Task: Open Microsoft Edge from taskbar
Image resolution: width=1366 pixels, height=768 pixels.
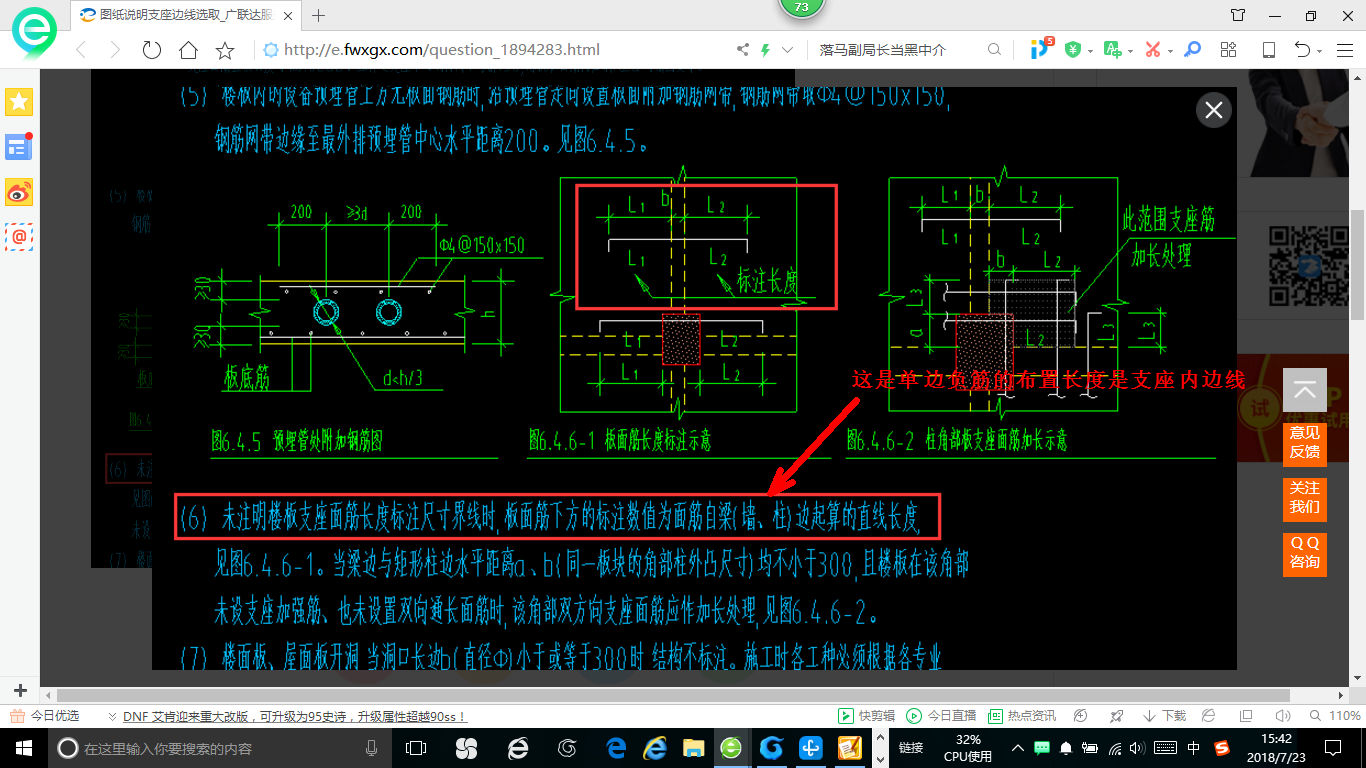Action: 615,747
